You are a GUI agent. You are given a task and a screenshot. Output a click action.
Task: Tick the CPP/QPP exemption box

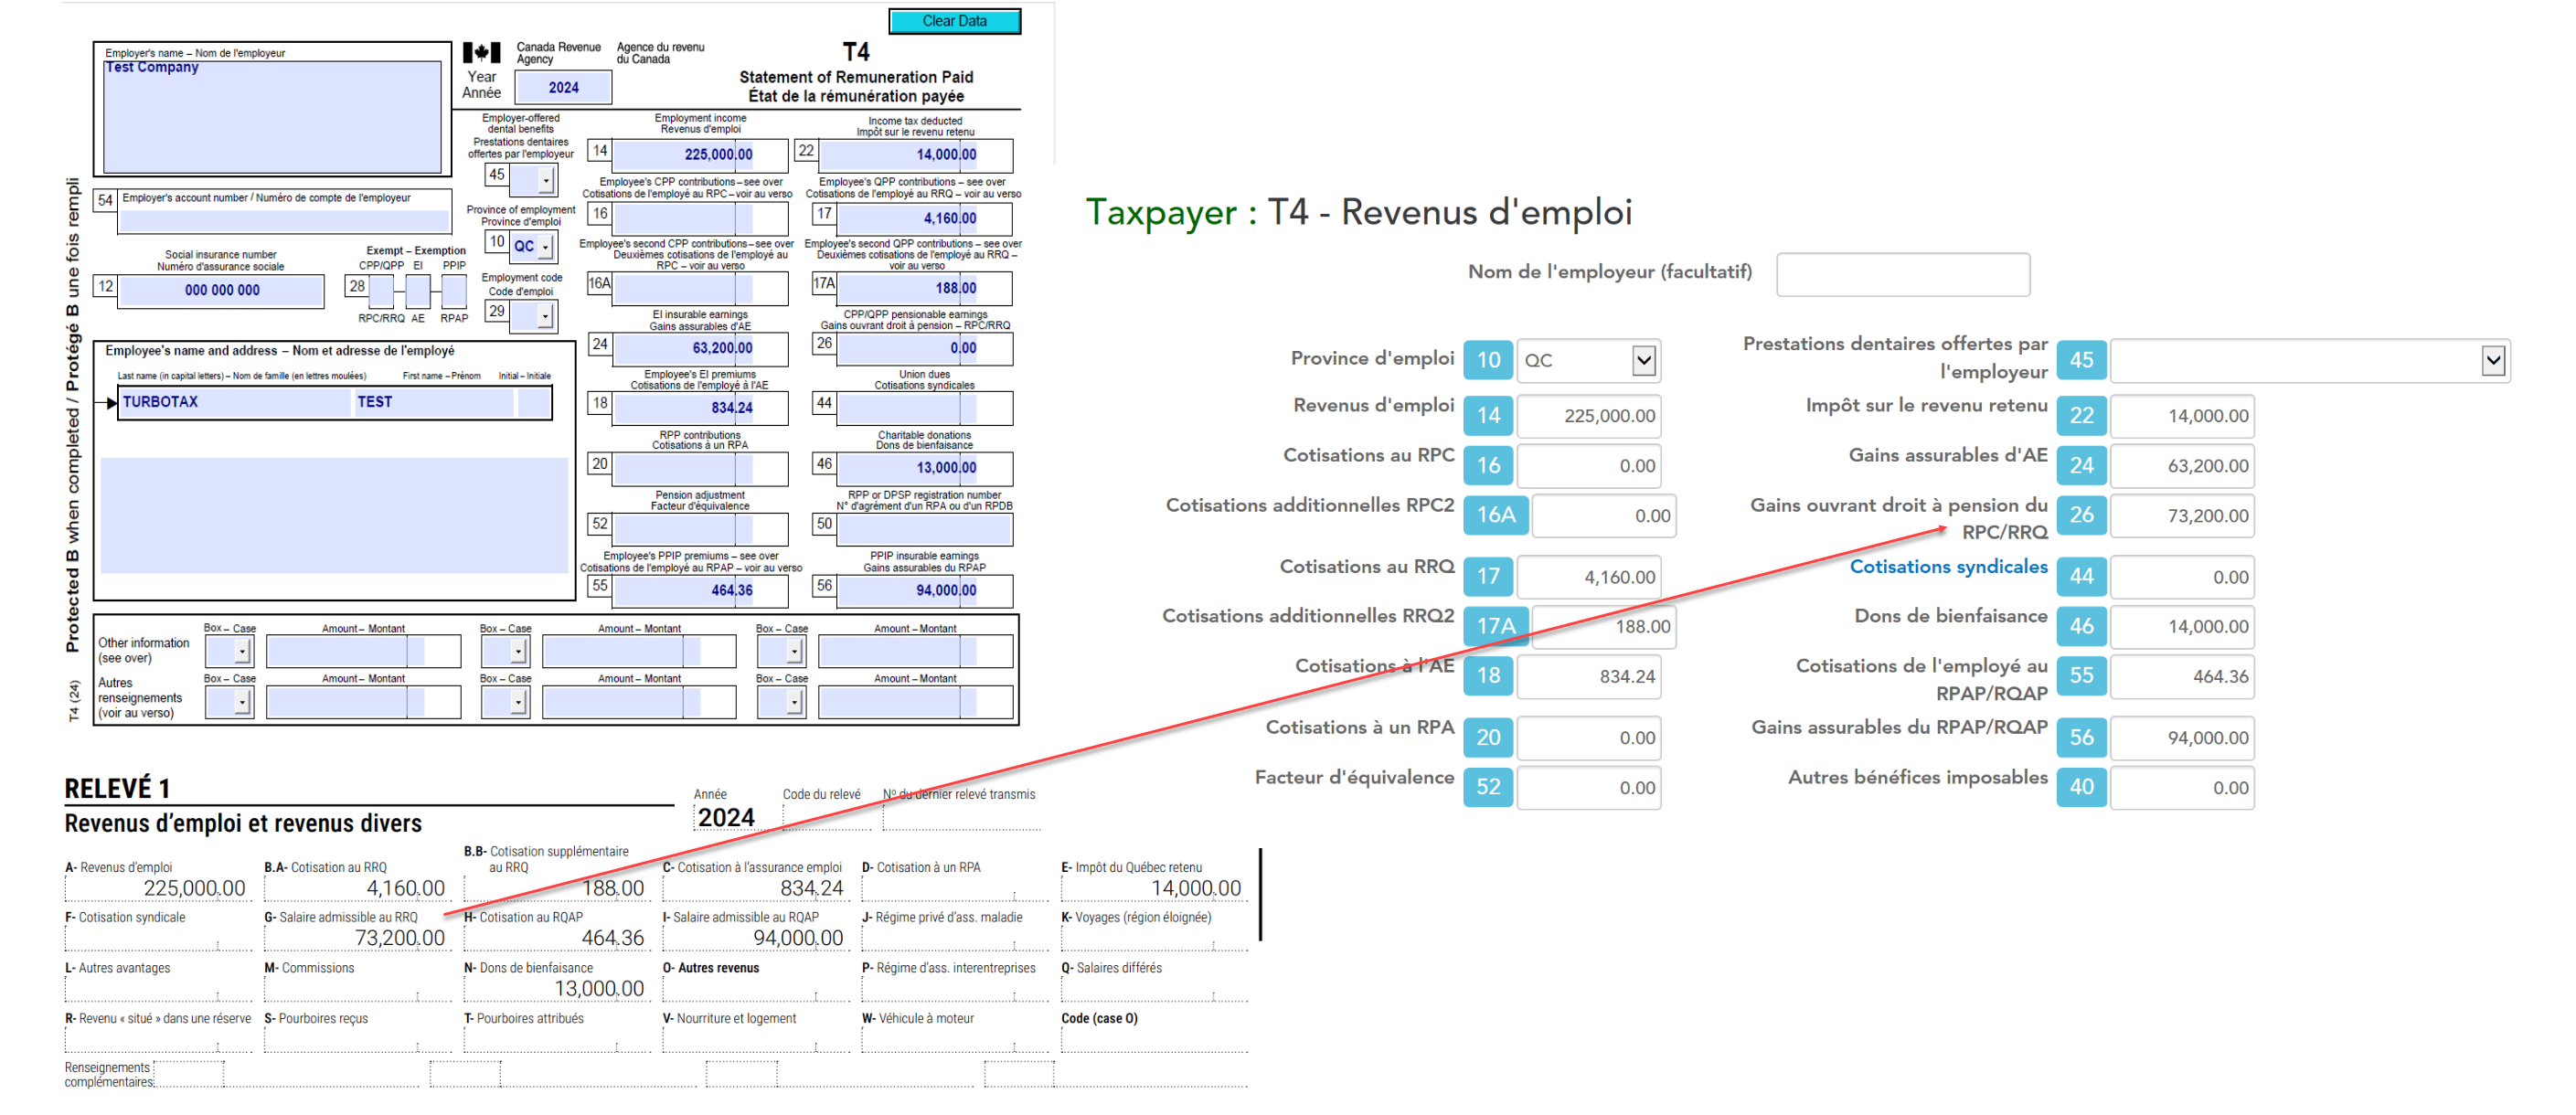381,291
